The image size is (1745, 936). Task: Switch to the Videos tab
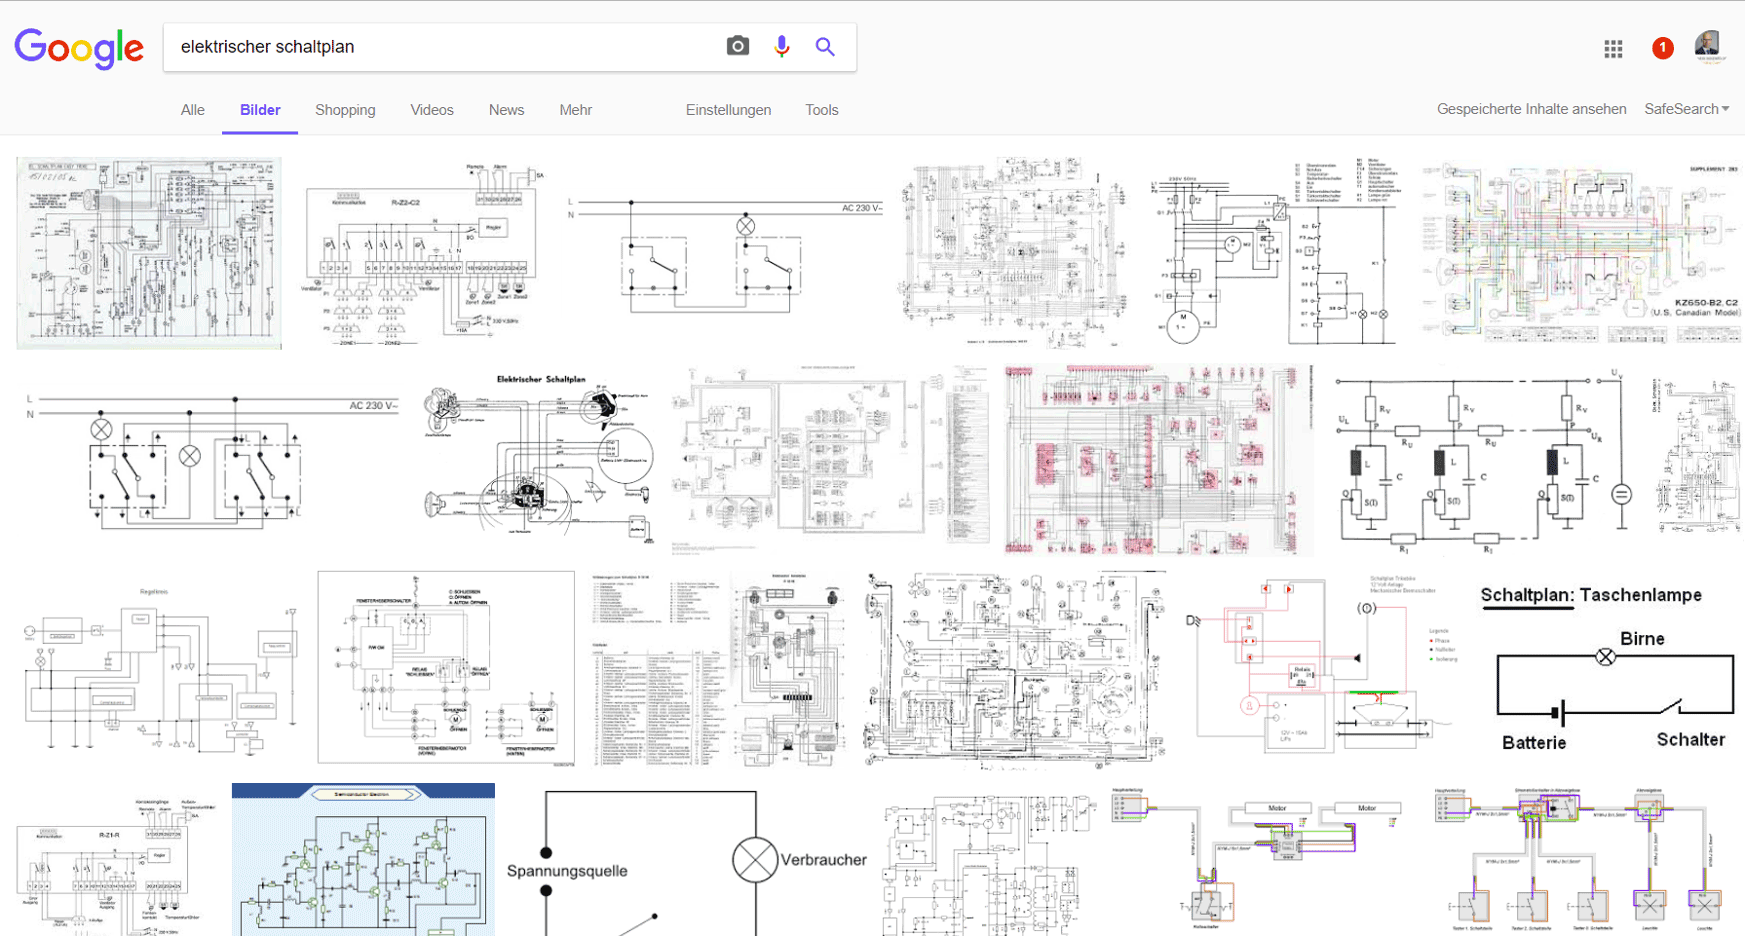coord(432,110)
